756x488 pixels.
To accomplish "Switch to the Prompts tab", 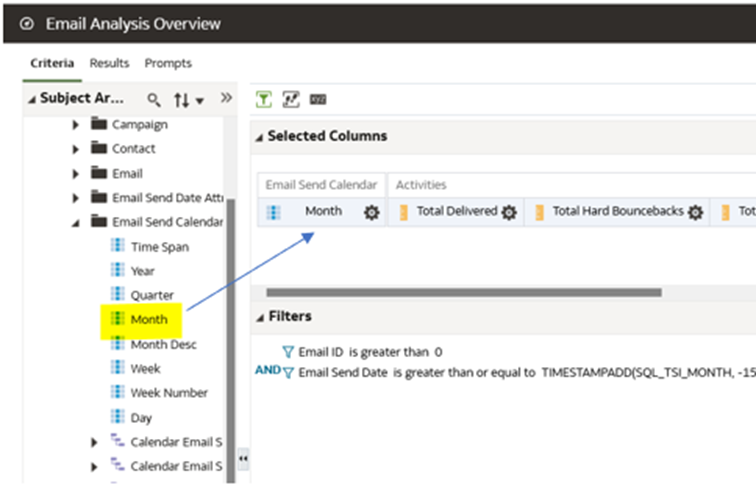I will pyautogui.click(x=168, y=63).
